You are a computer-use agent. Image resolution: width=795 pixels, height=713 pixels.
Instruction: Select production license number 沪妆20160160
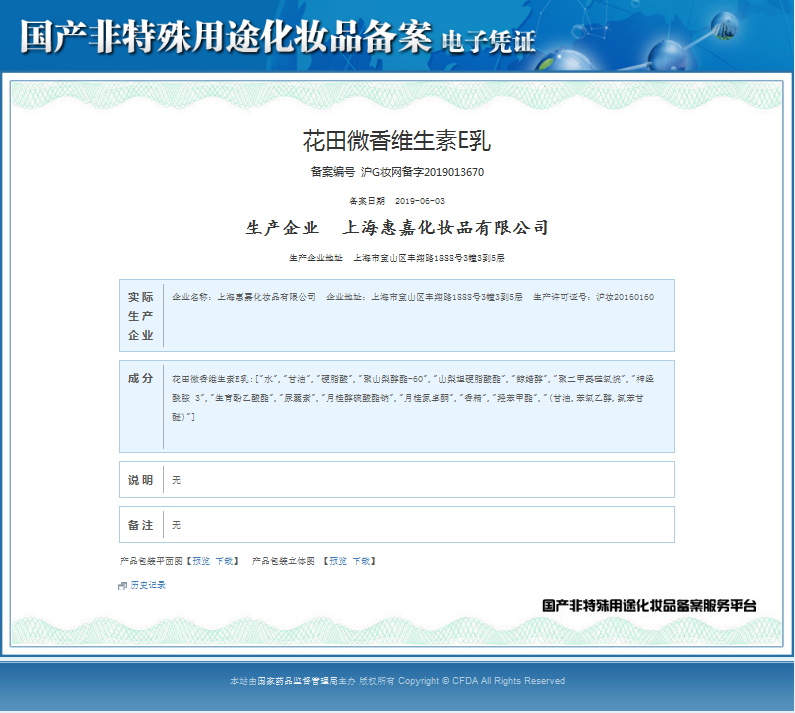(x=625, y=297)
